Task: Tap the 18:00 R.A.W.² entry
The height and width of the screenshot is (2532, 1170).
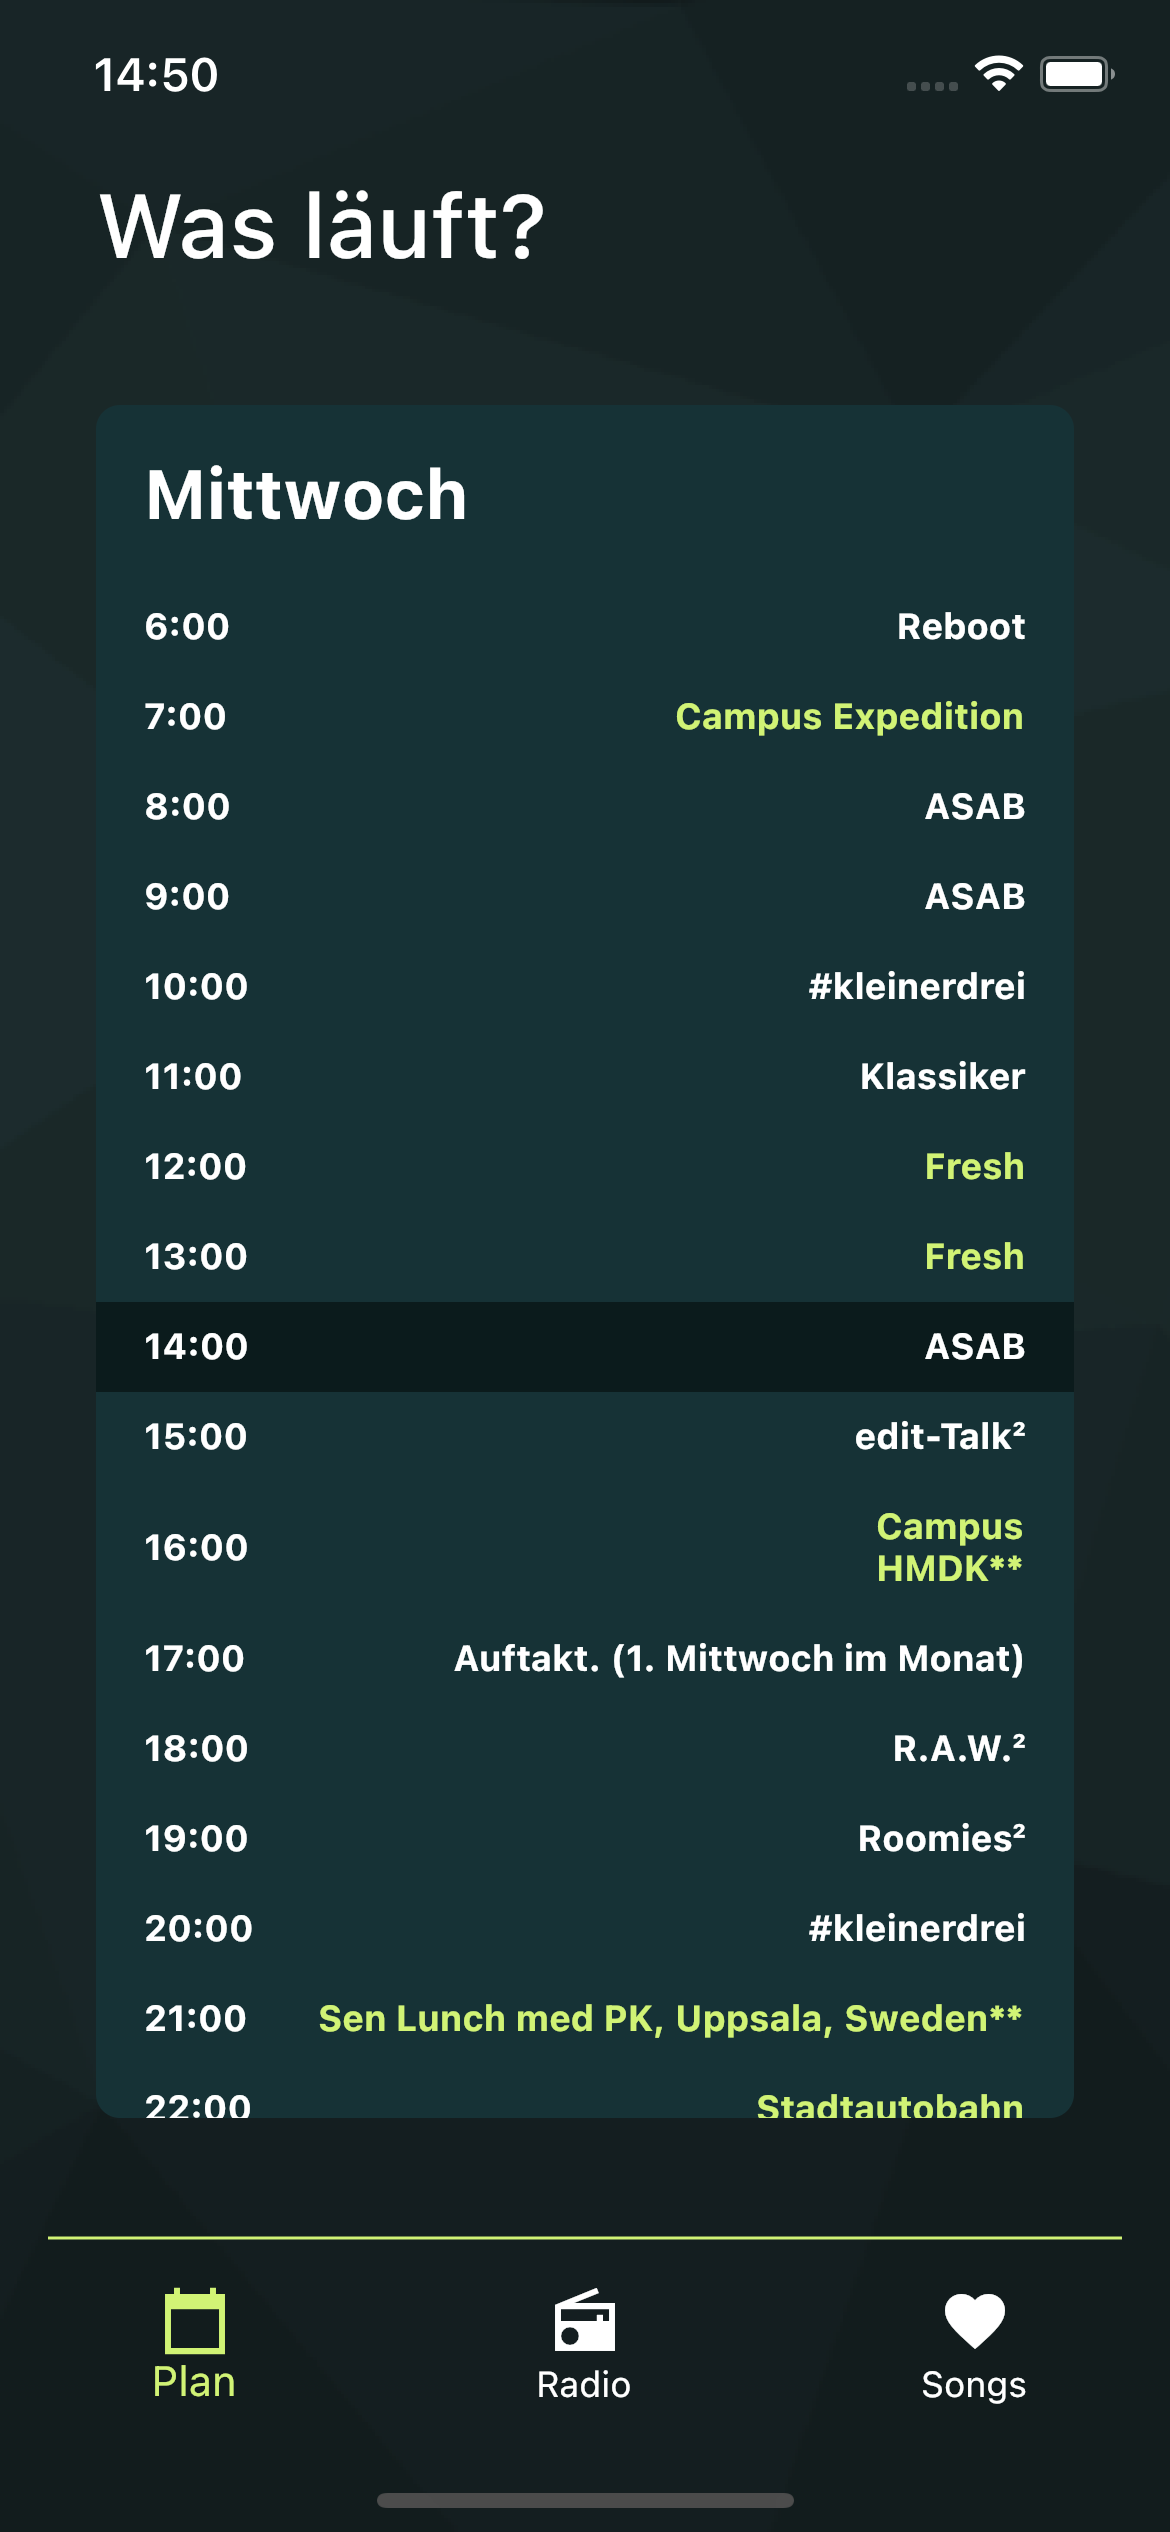Action: (585, 1749)
